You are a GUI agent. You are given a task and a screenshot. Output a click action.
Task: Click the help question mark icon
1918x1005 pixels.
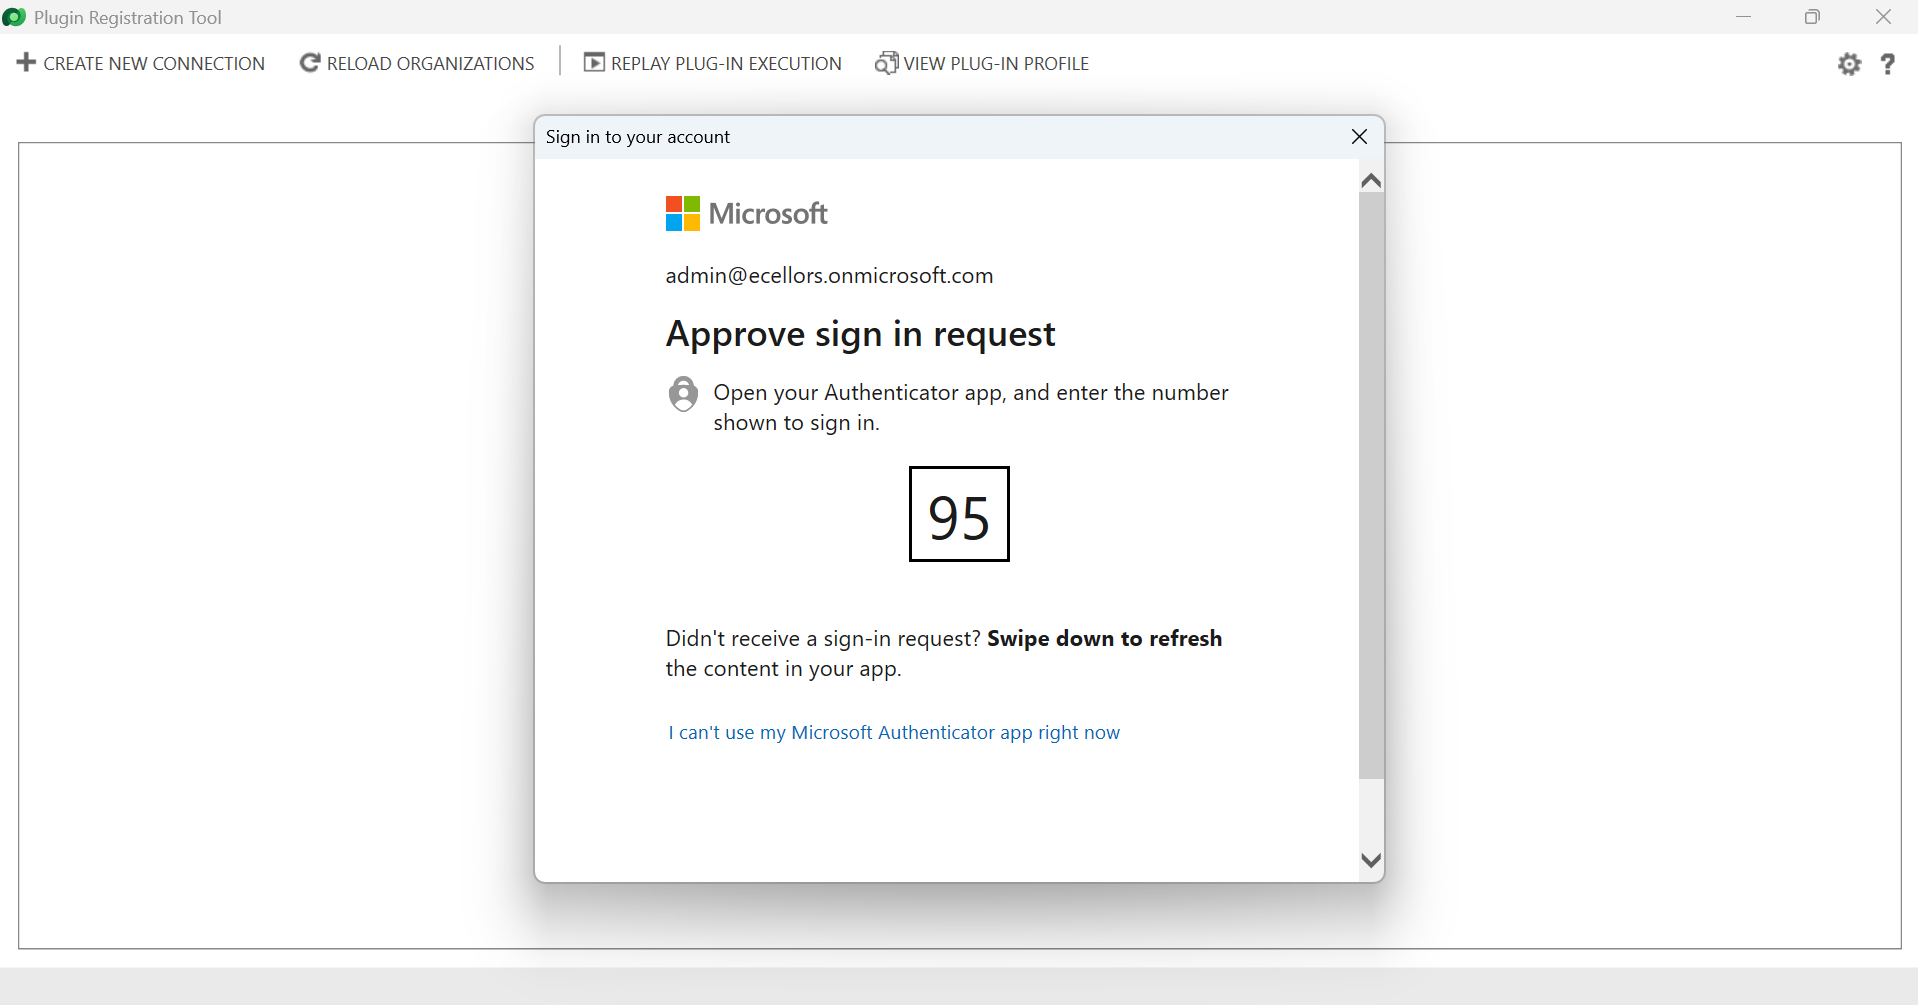click(1888, 63)
